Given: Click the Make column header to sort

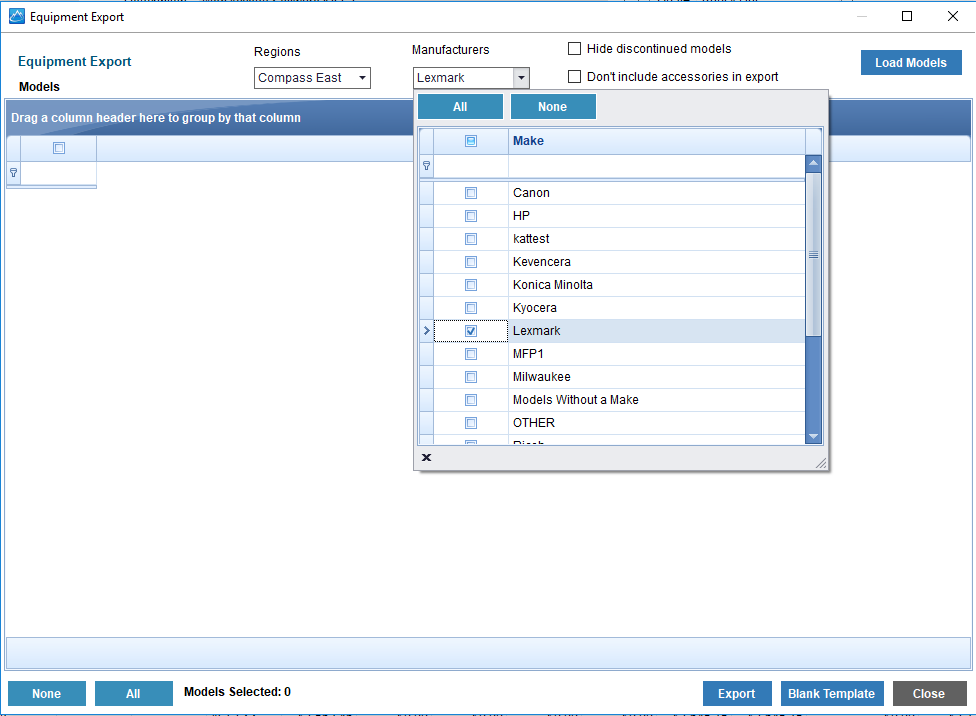Looking at the screenshot, I should [x=657, y=141].
